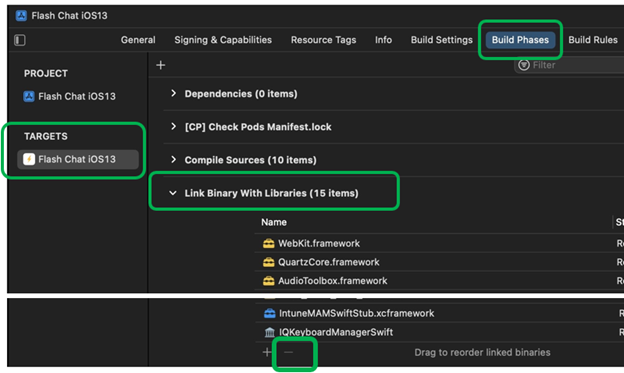The width and height of the screenshot is (624, 373).
Task: Click the Xcode project icon in title bar
Action: [x=21, y=16]
